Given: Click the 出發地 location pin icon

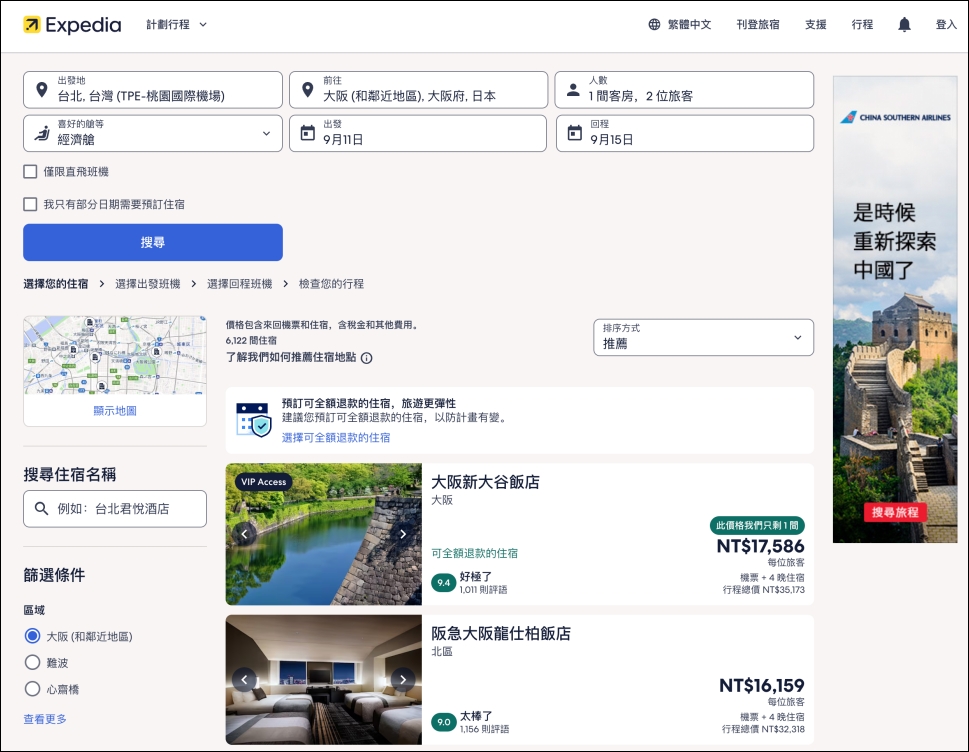Looking at the screenshot, I should click(x=41, y=90).
